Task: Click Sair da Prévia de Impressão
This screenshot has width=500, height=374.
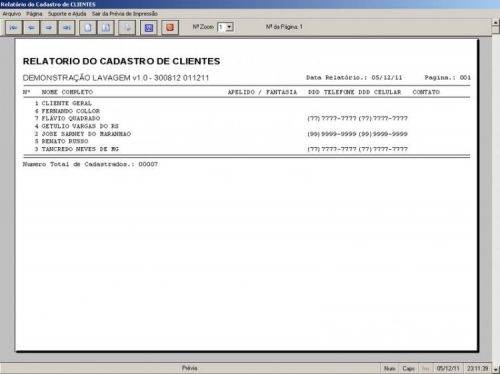Action: click(125, 14)
